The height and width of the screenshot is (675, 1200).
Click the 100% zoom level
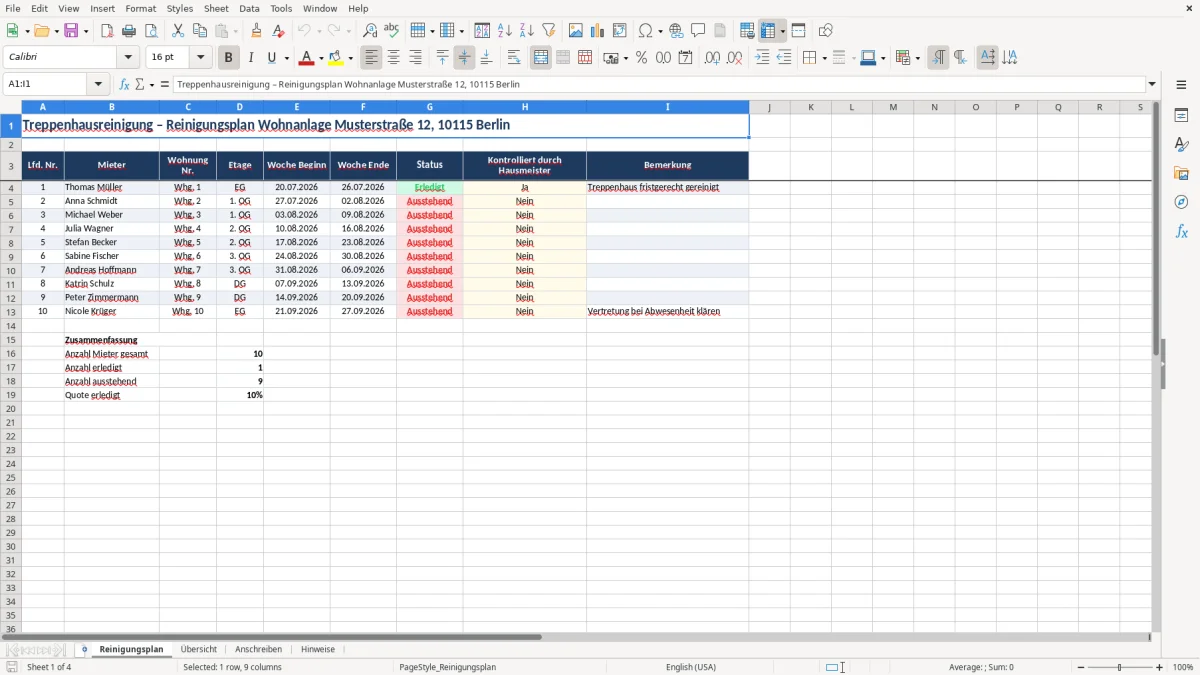coord(1183,667)
